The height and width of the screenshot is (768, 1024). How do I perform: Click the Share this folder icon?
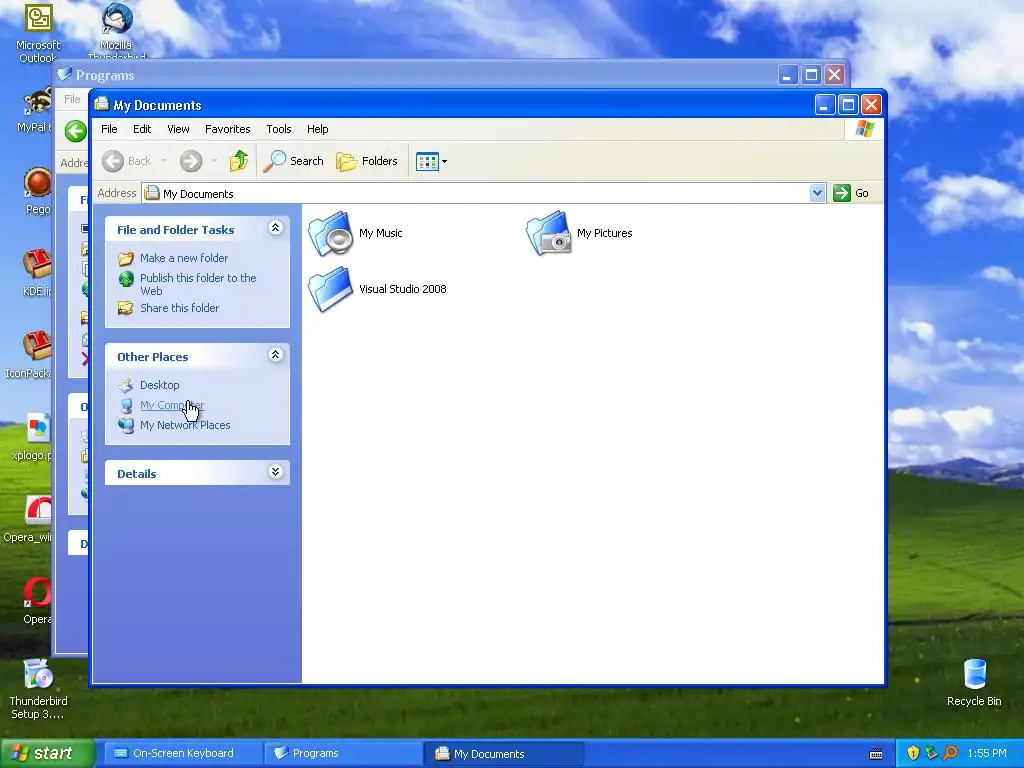click(x=125, y=308)
